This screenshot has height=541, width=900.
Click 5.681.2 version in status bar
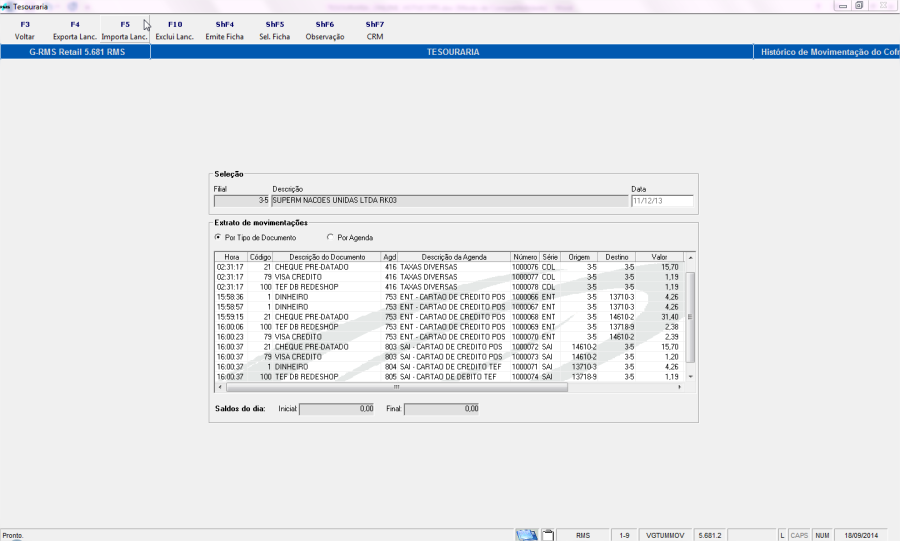pyautogui.click(x=710, y=535)
